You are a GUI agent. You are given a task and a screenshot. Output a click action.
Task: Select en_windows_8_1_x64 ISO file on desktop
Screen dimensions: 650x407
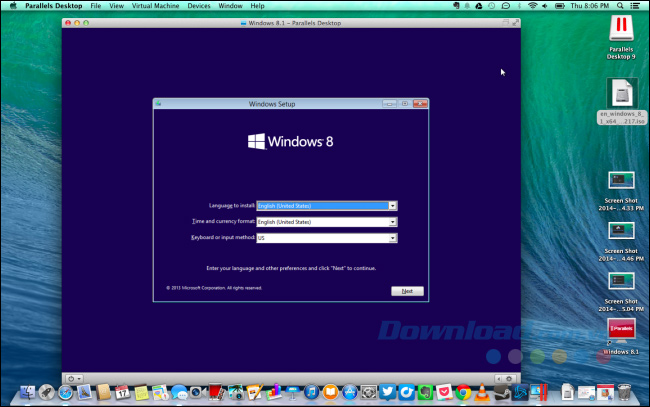pyautogui.click(x=621, y=93)
